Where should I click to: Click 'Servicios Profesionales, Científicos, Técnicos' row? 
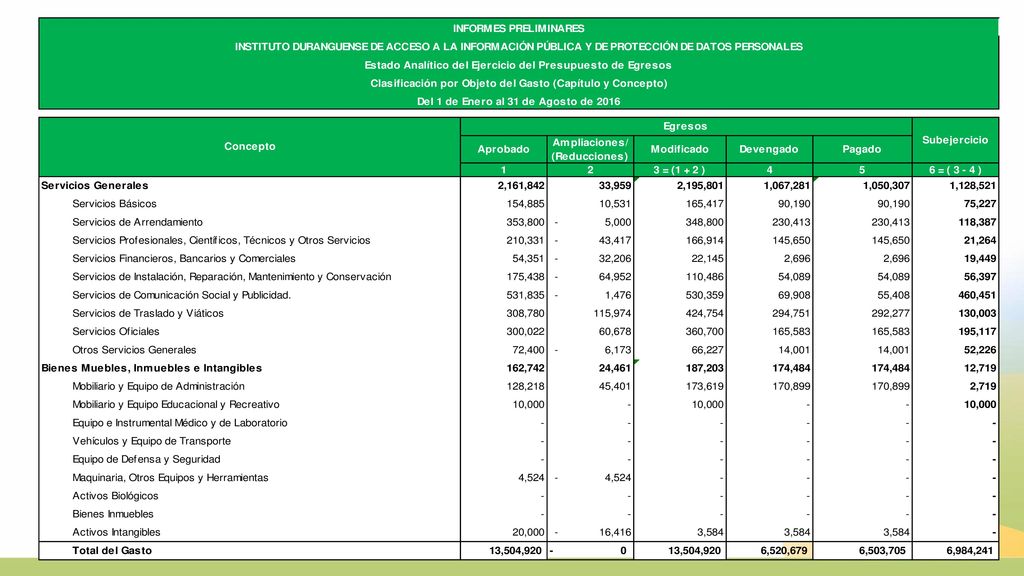click(x=221, y=240)
